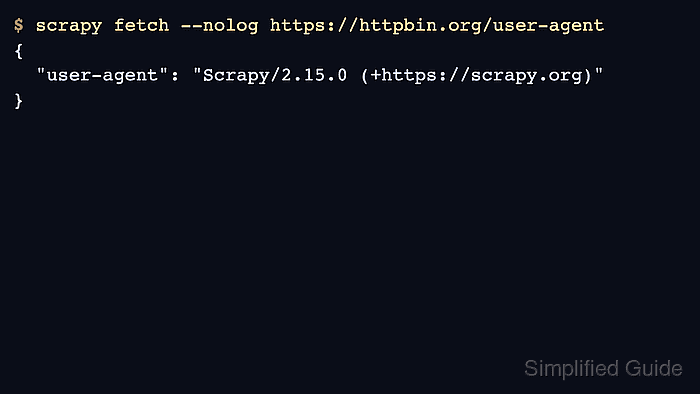
Task: Click the dollar sign shell prompt
Action: click(x=18, y=25)
